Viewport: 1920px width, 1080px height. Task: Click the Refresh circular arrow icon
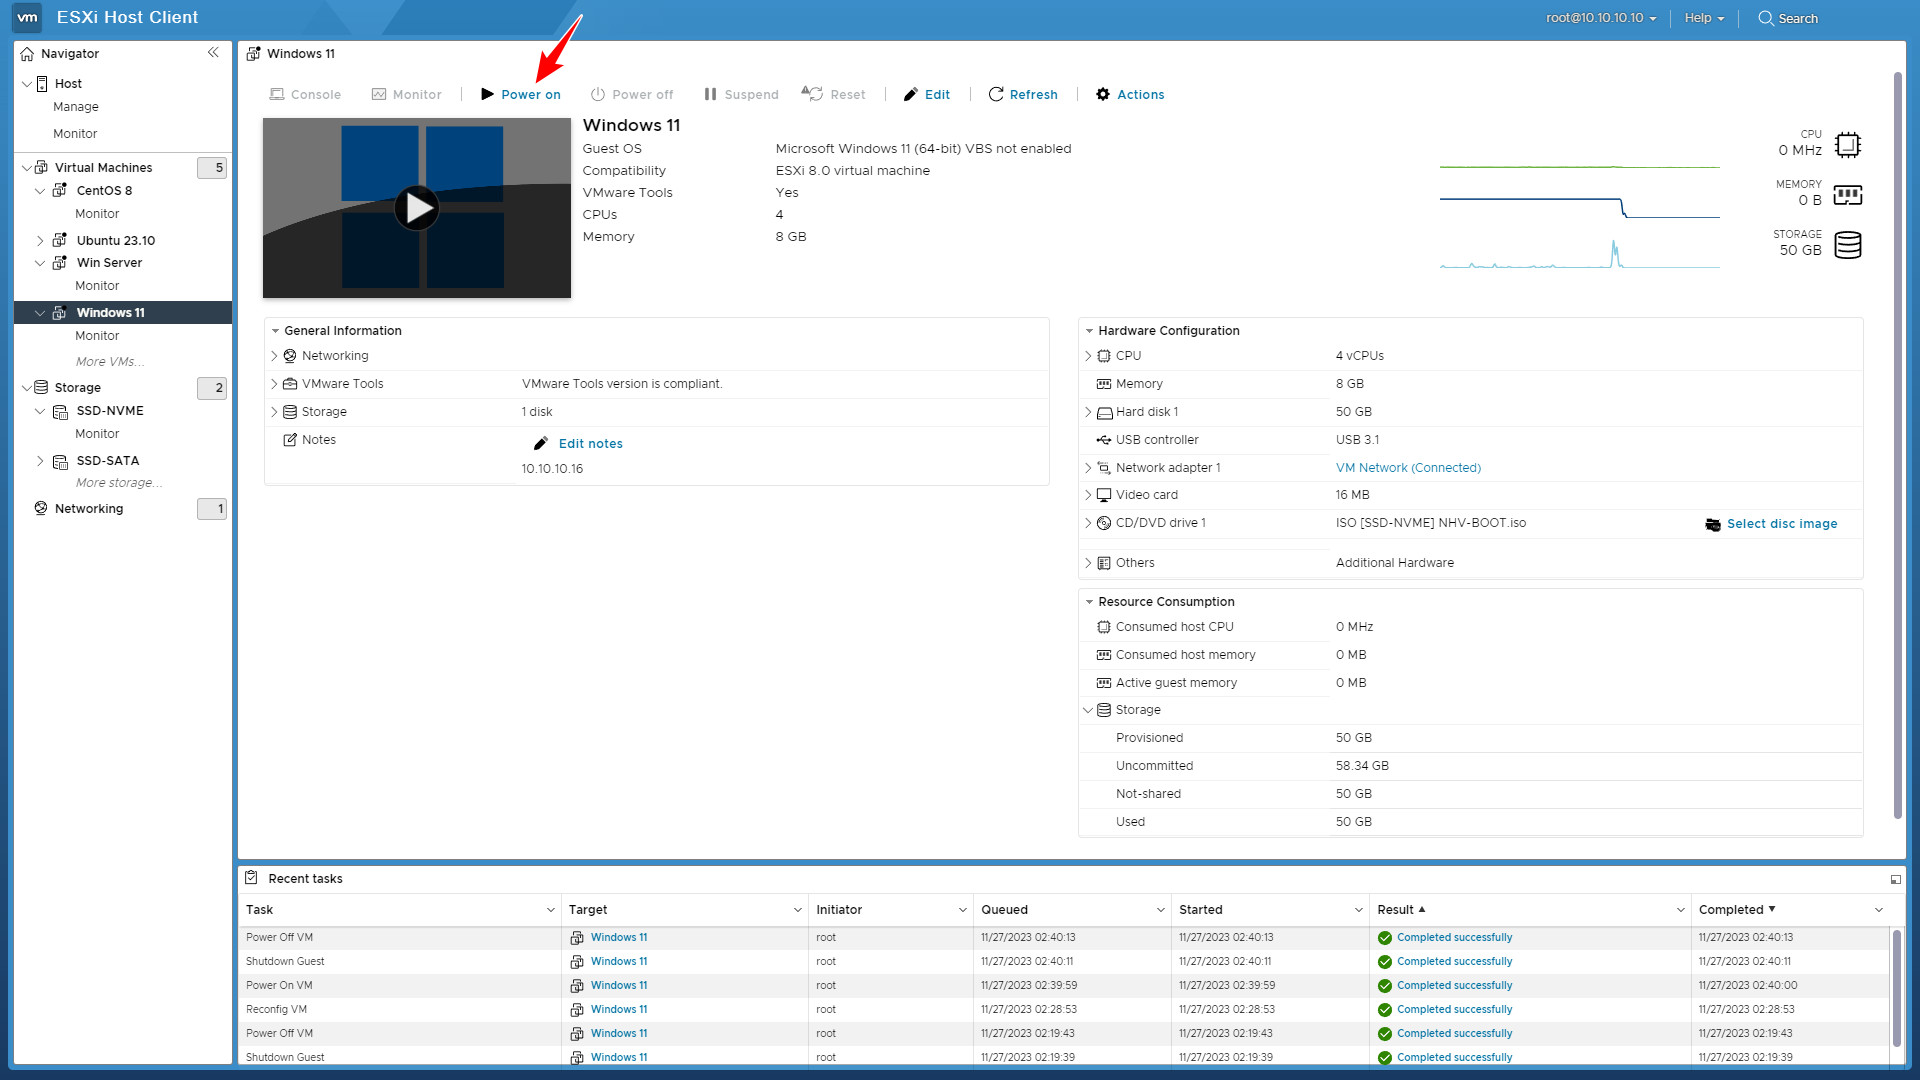click(x=995, y=94)
